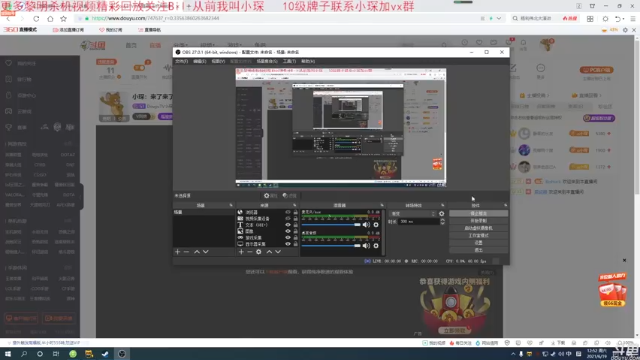Lock the Browser source
640x360 pixels.
tap(296, 212)
